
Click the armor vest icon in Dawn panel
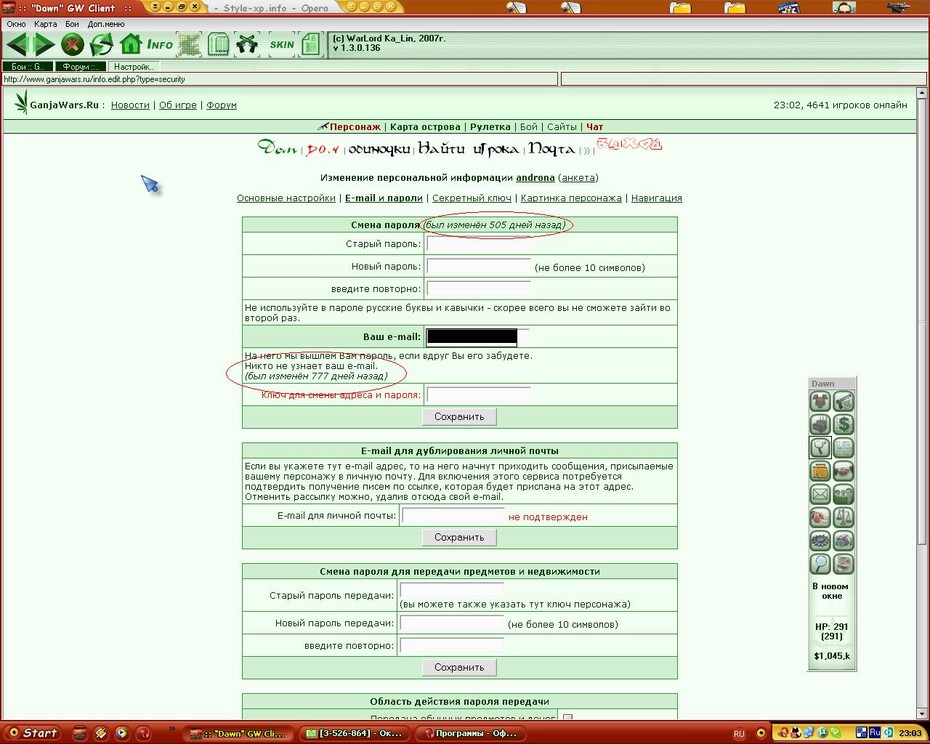820,402
